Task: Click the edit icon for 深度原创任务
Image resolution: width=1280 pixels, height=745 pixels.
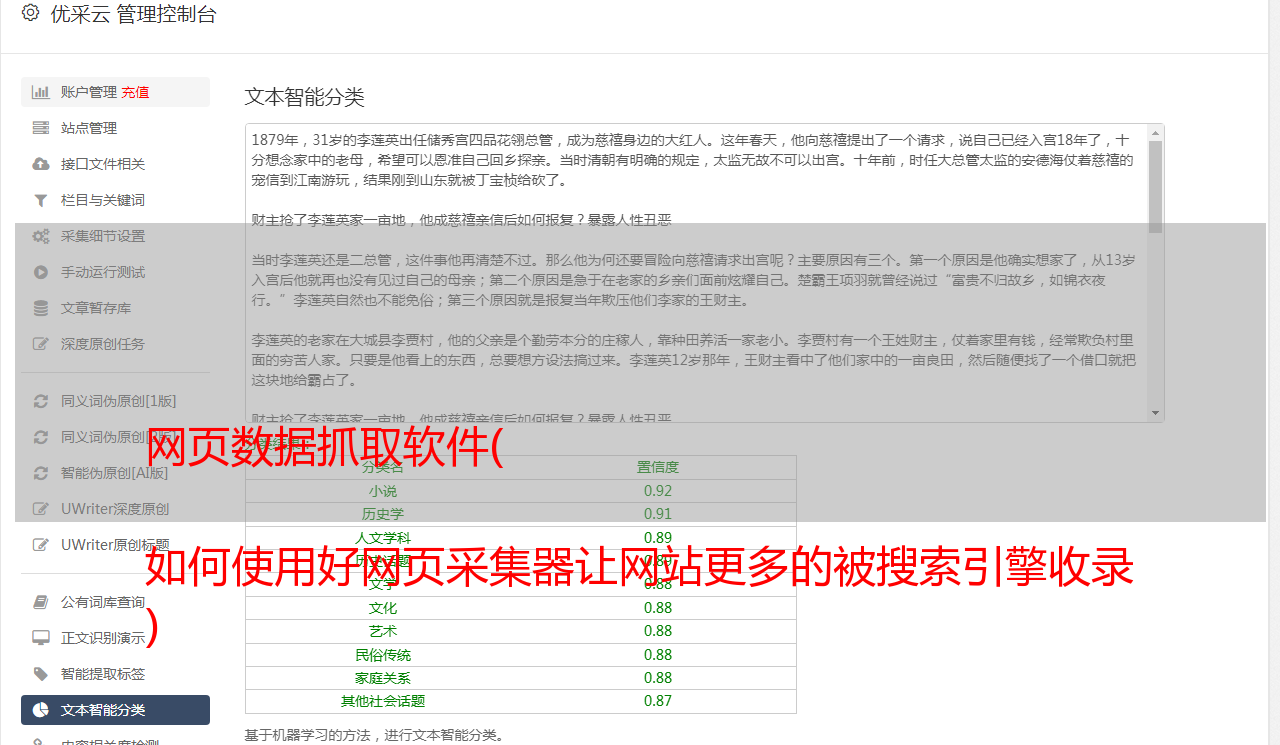Action: click(x=41, y=344)
